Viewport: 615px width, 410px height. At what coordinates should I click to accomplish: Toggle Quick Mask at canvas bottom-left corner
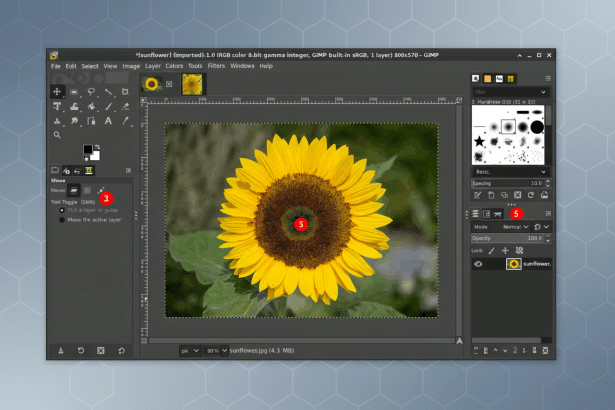coord(144,341)
